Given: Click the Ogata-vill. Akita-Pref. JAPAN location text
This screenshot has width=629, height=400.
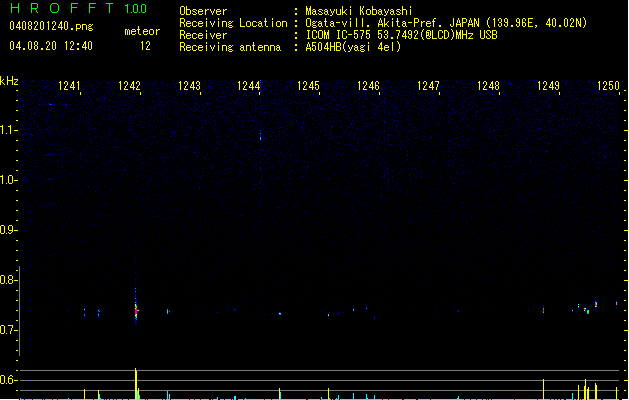Looking at the screenshot, I should 446,23.
